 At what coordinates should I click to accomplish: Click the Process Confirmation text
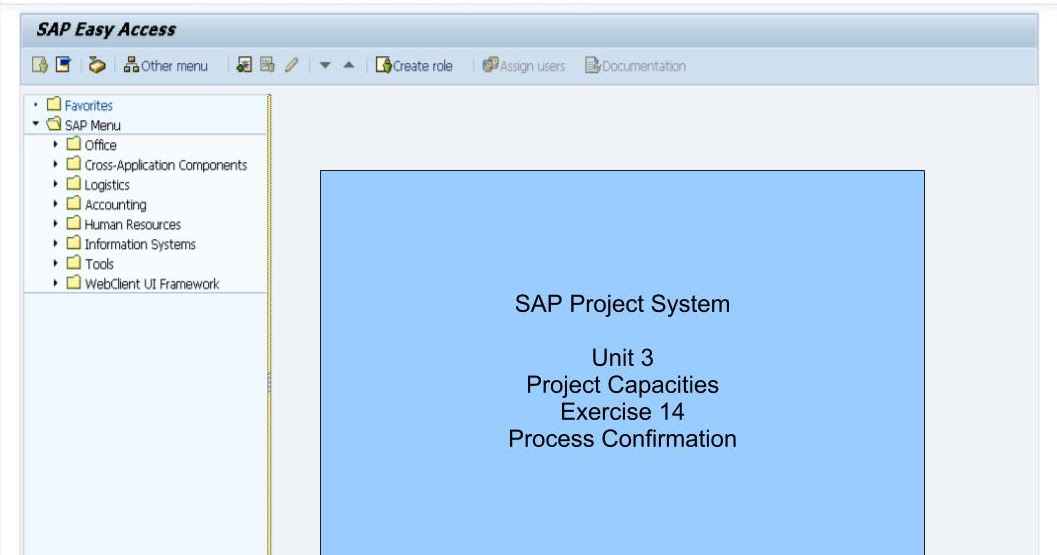[622, 438]
